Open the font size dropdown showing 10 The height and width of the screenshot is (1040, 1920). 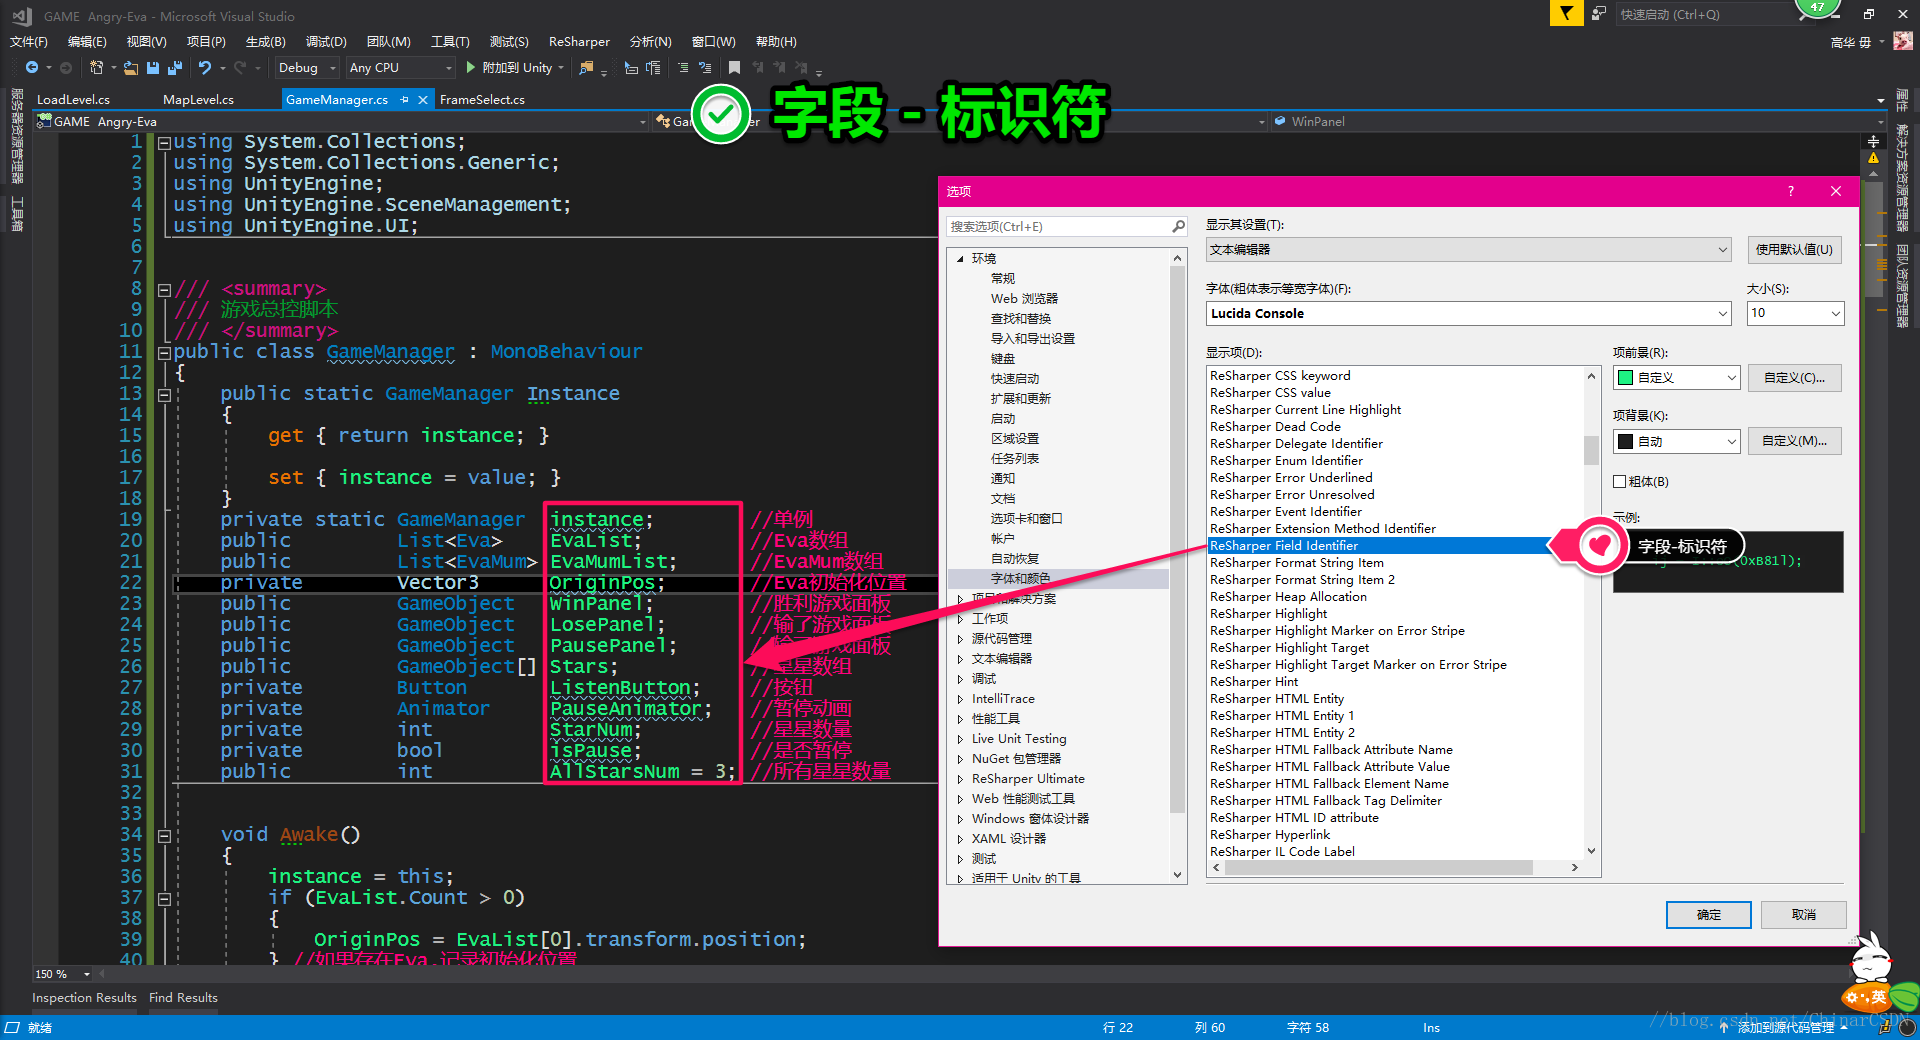pos(1795,313)
